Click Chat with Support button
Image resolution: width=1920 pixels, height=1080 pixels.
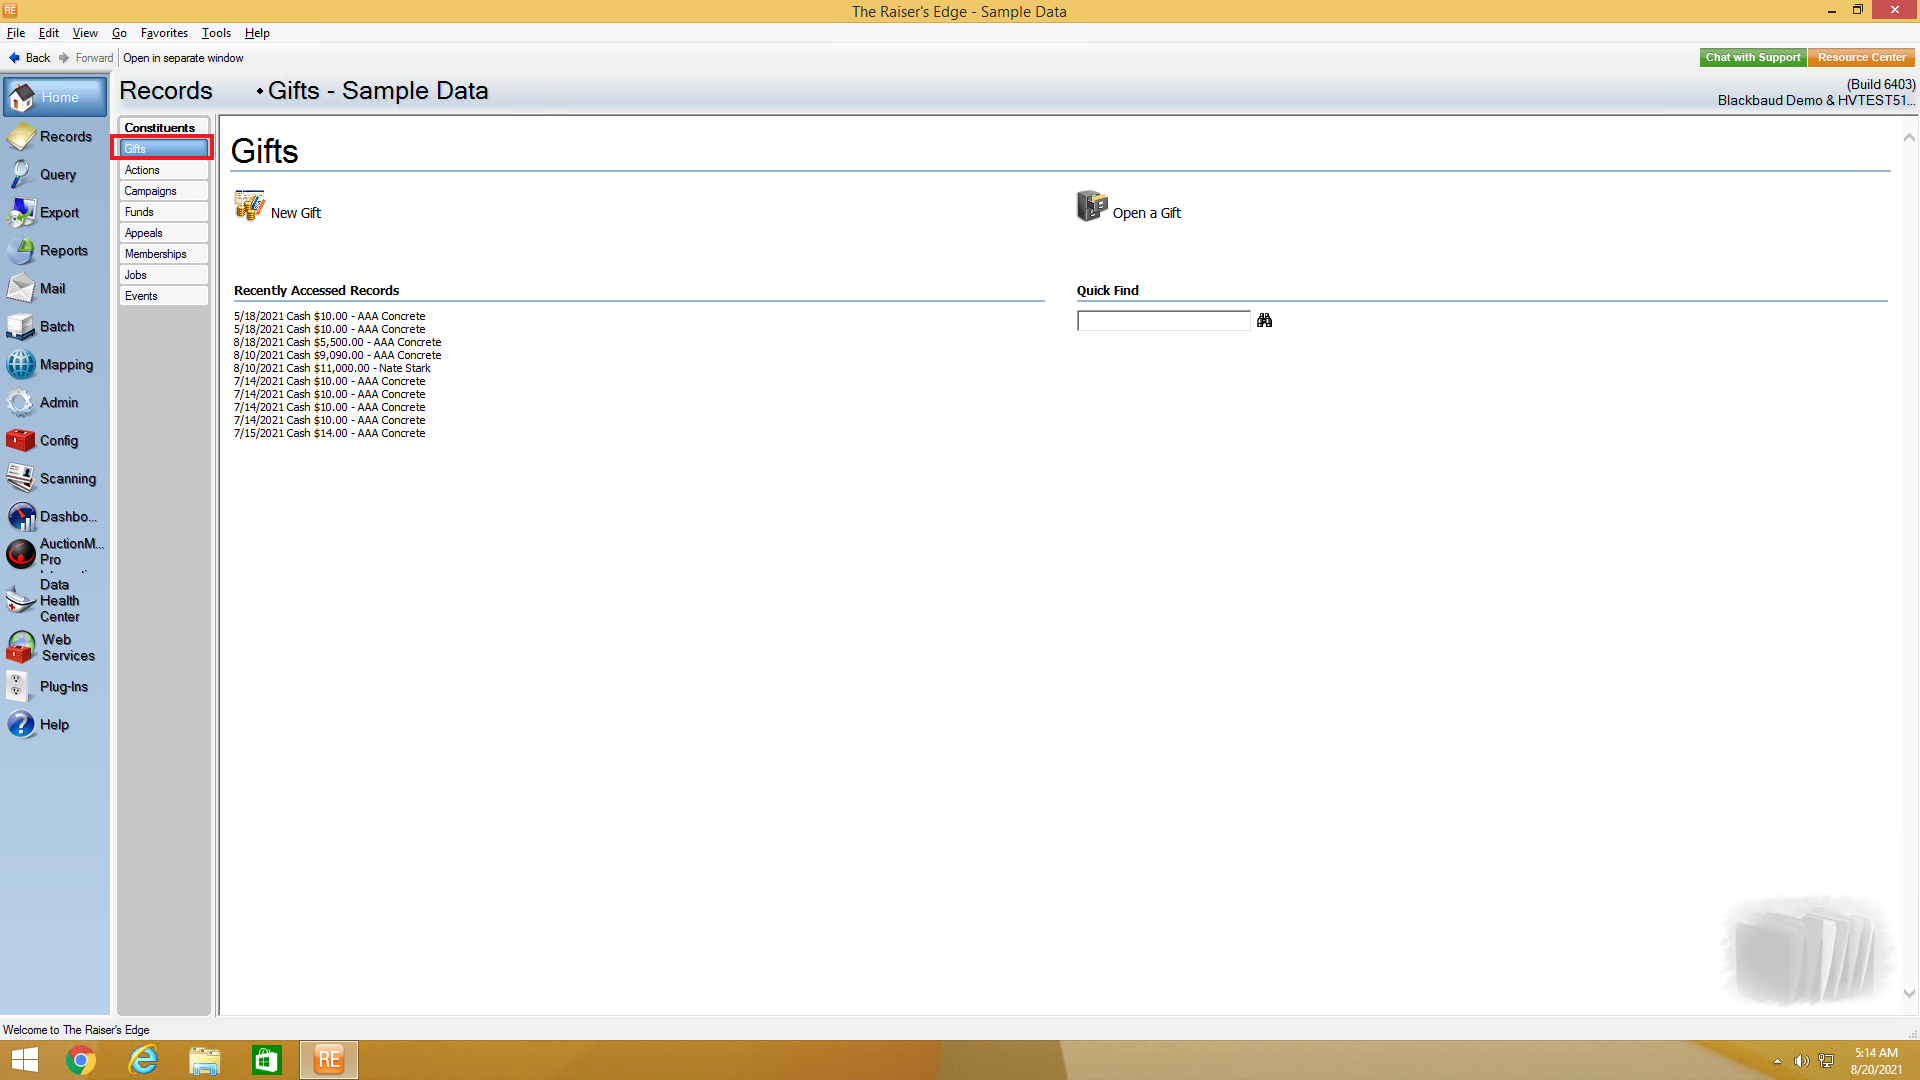1752,58
